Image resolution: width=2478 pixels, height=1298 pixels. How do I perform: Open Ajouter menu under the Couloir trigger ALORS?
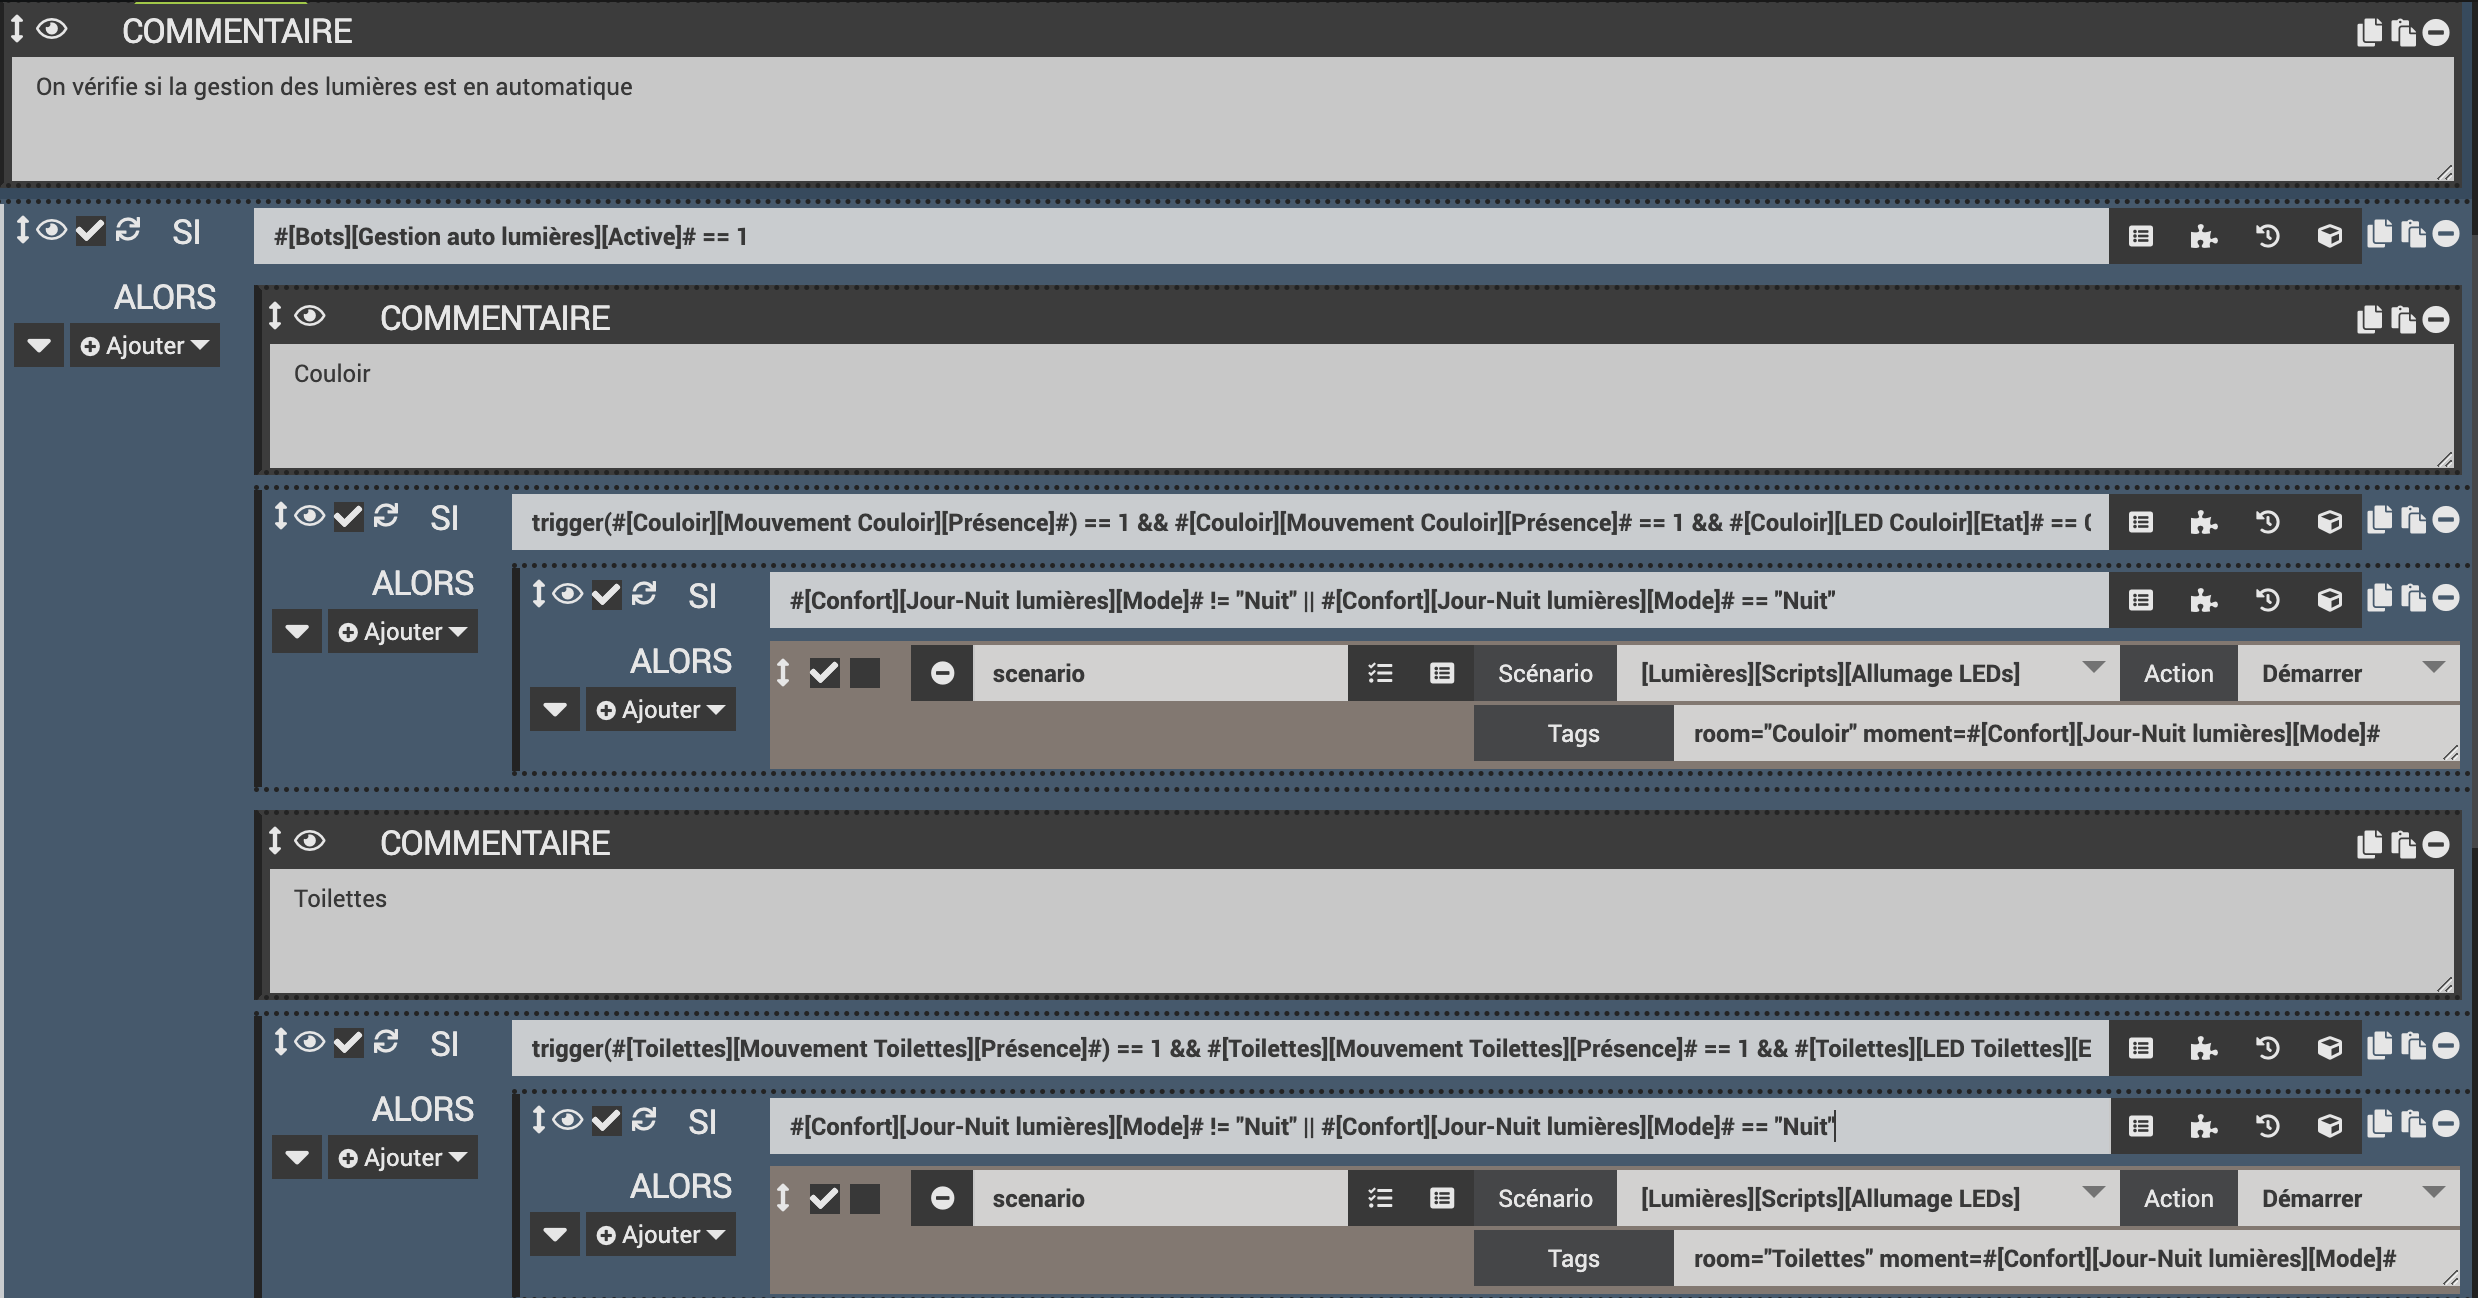[403, 632]
